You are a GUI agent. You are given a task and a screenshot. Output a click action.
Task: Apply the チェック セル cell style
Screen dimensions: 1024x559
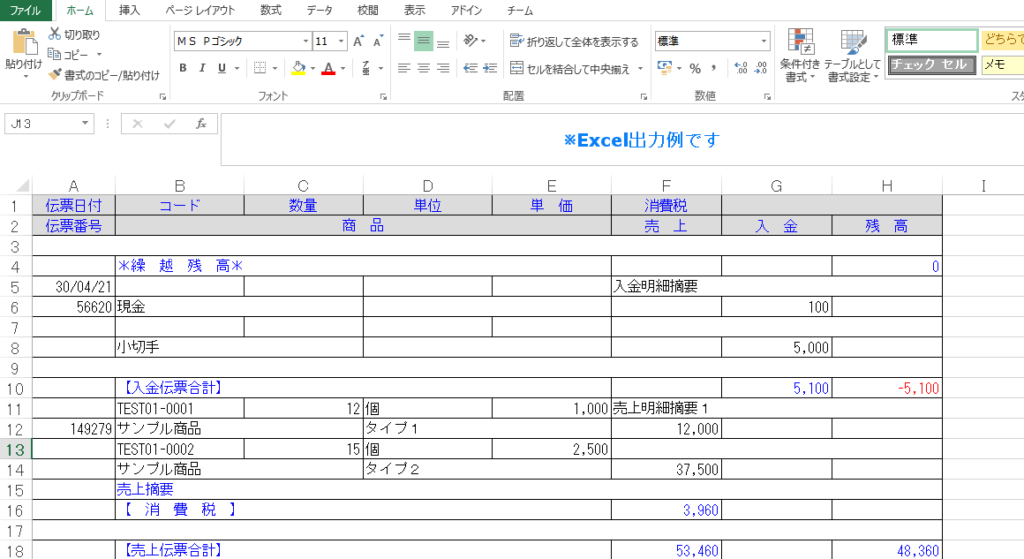932,65
